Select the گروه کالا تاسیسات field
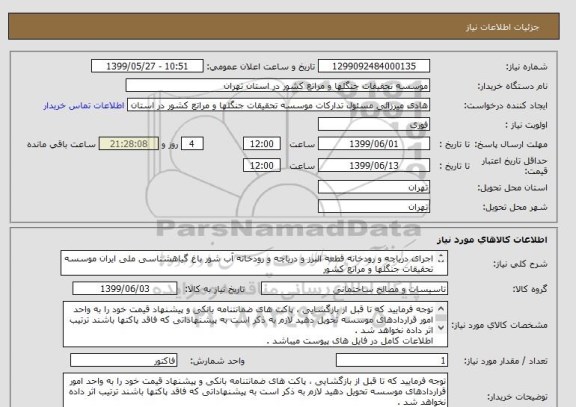This screenshot has height=407, width=576. (x=354, y=289)
